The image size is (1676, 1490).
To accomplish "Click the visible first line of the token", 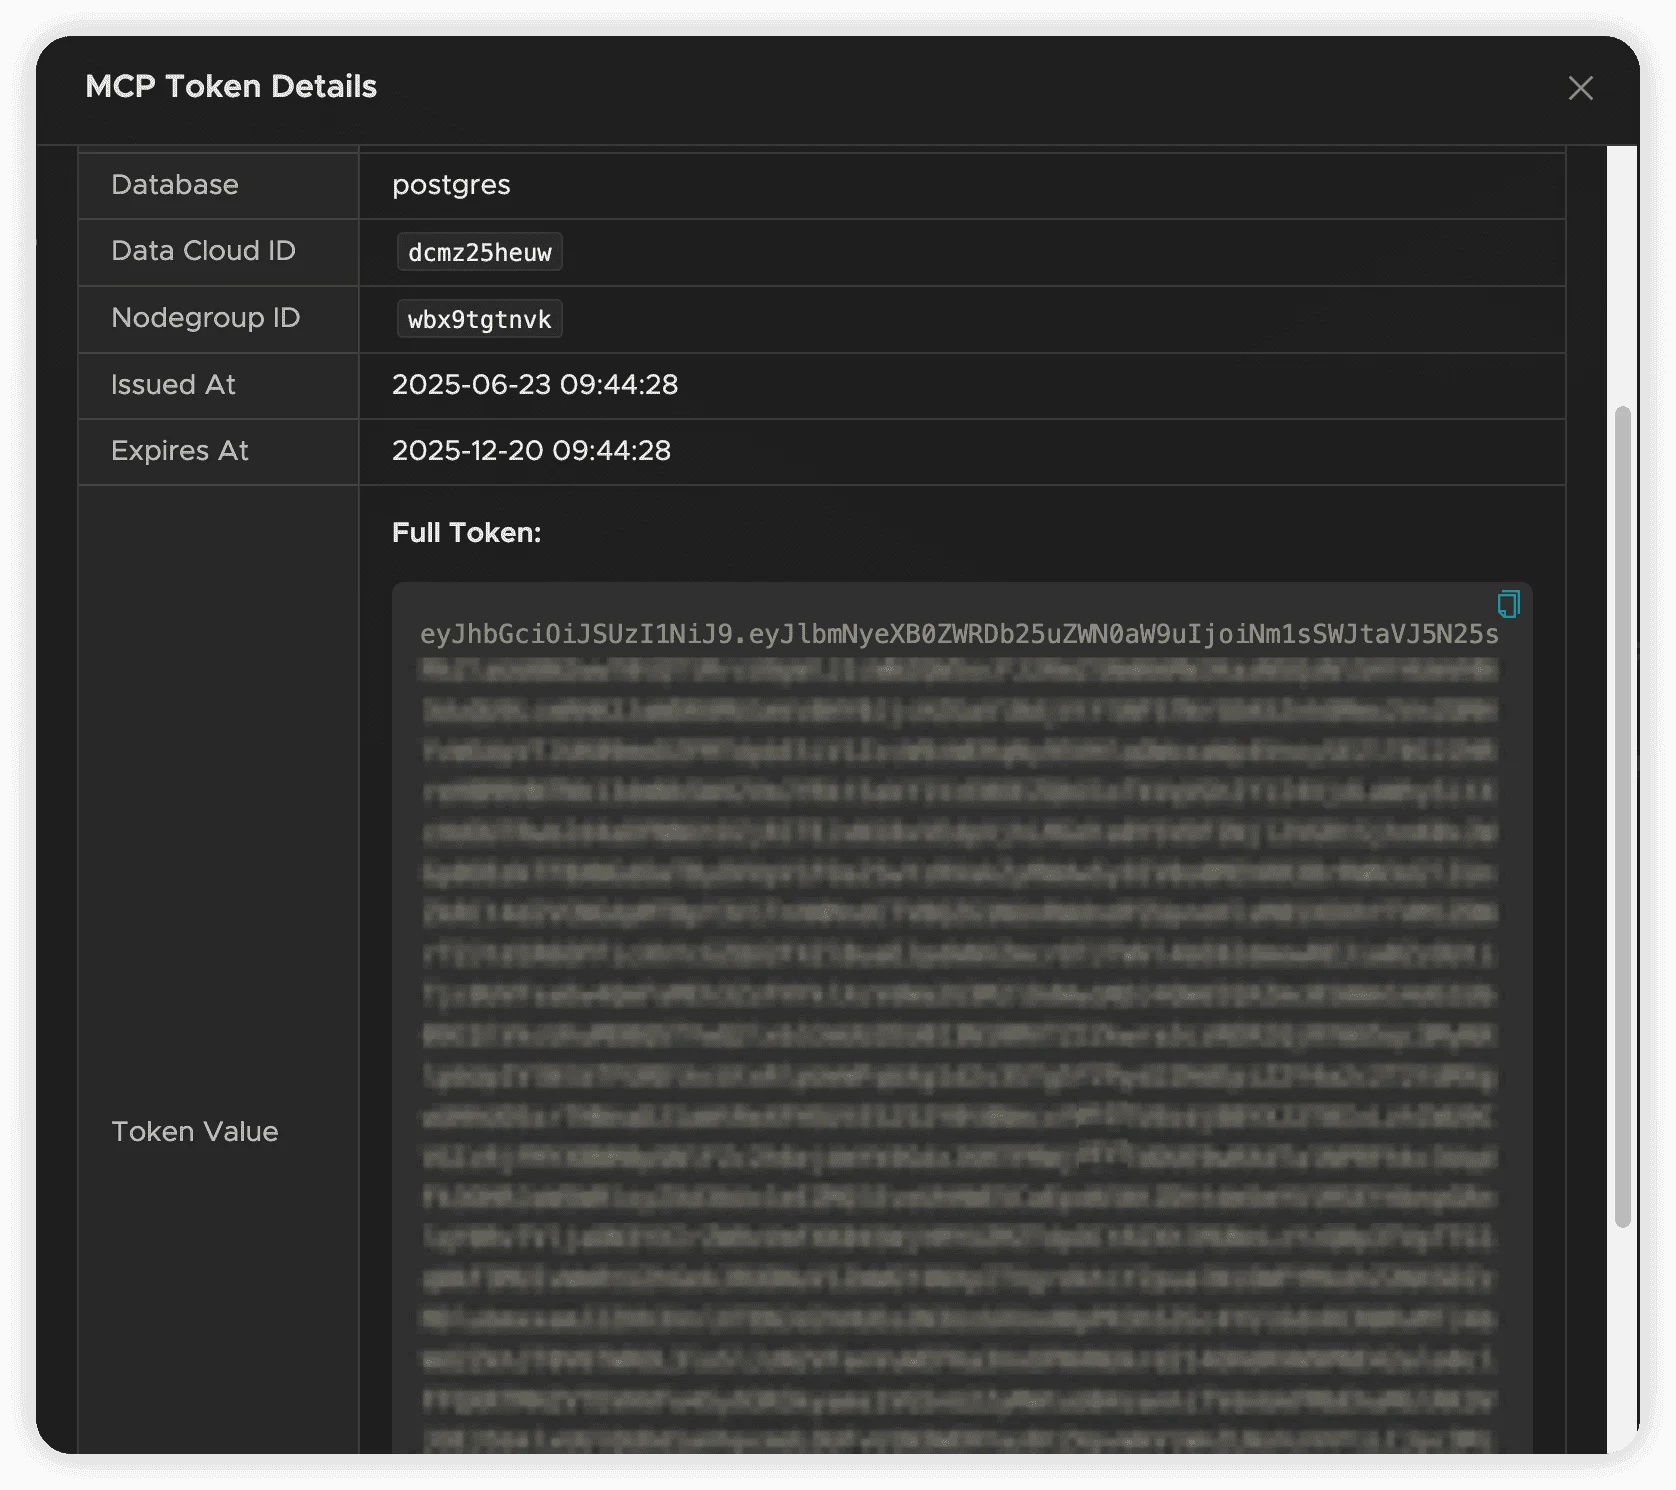I will click(x=958, y=635).
